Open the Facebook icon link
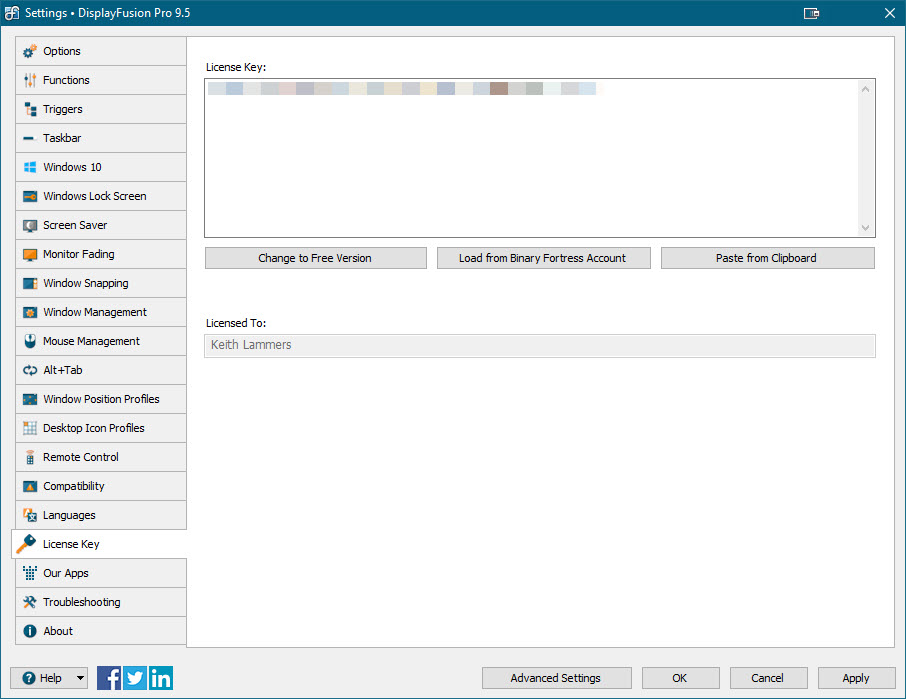The width and height of the screenshot is (906, 699). coord(109,678)
